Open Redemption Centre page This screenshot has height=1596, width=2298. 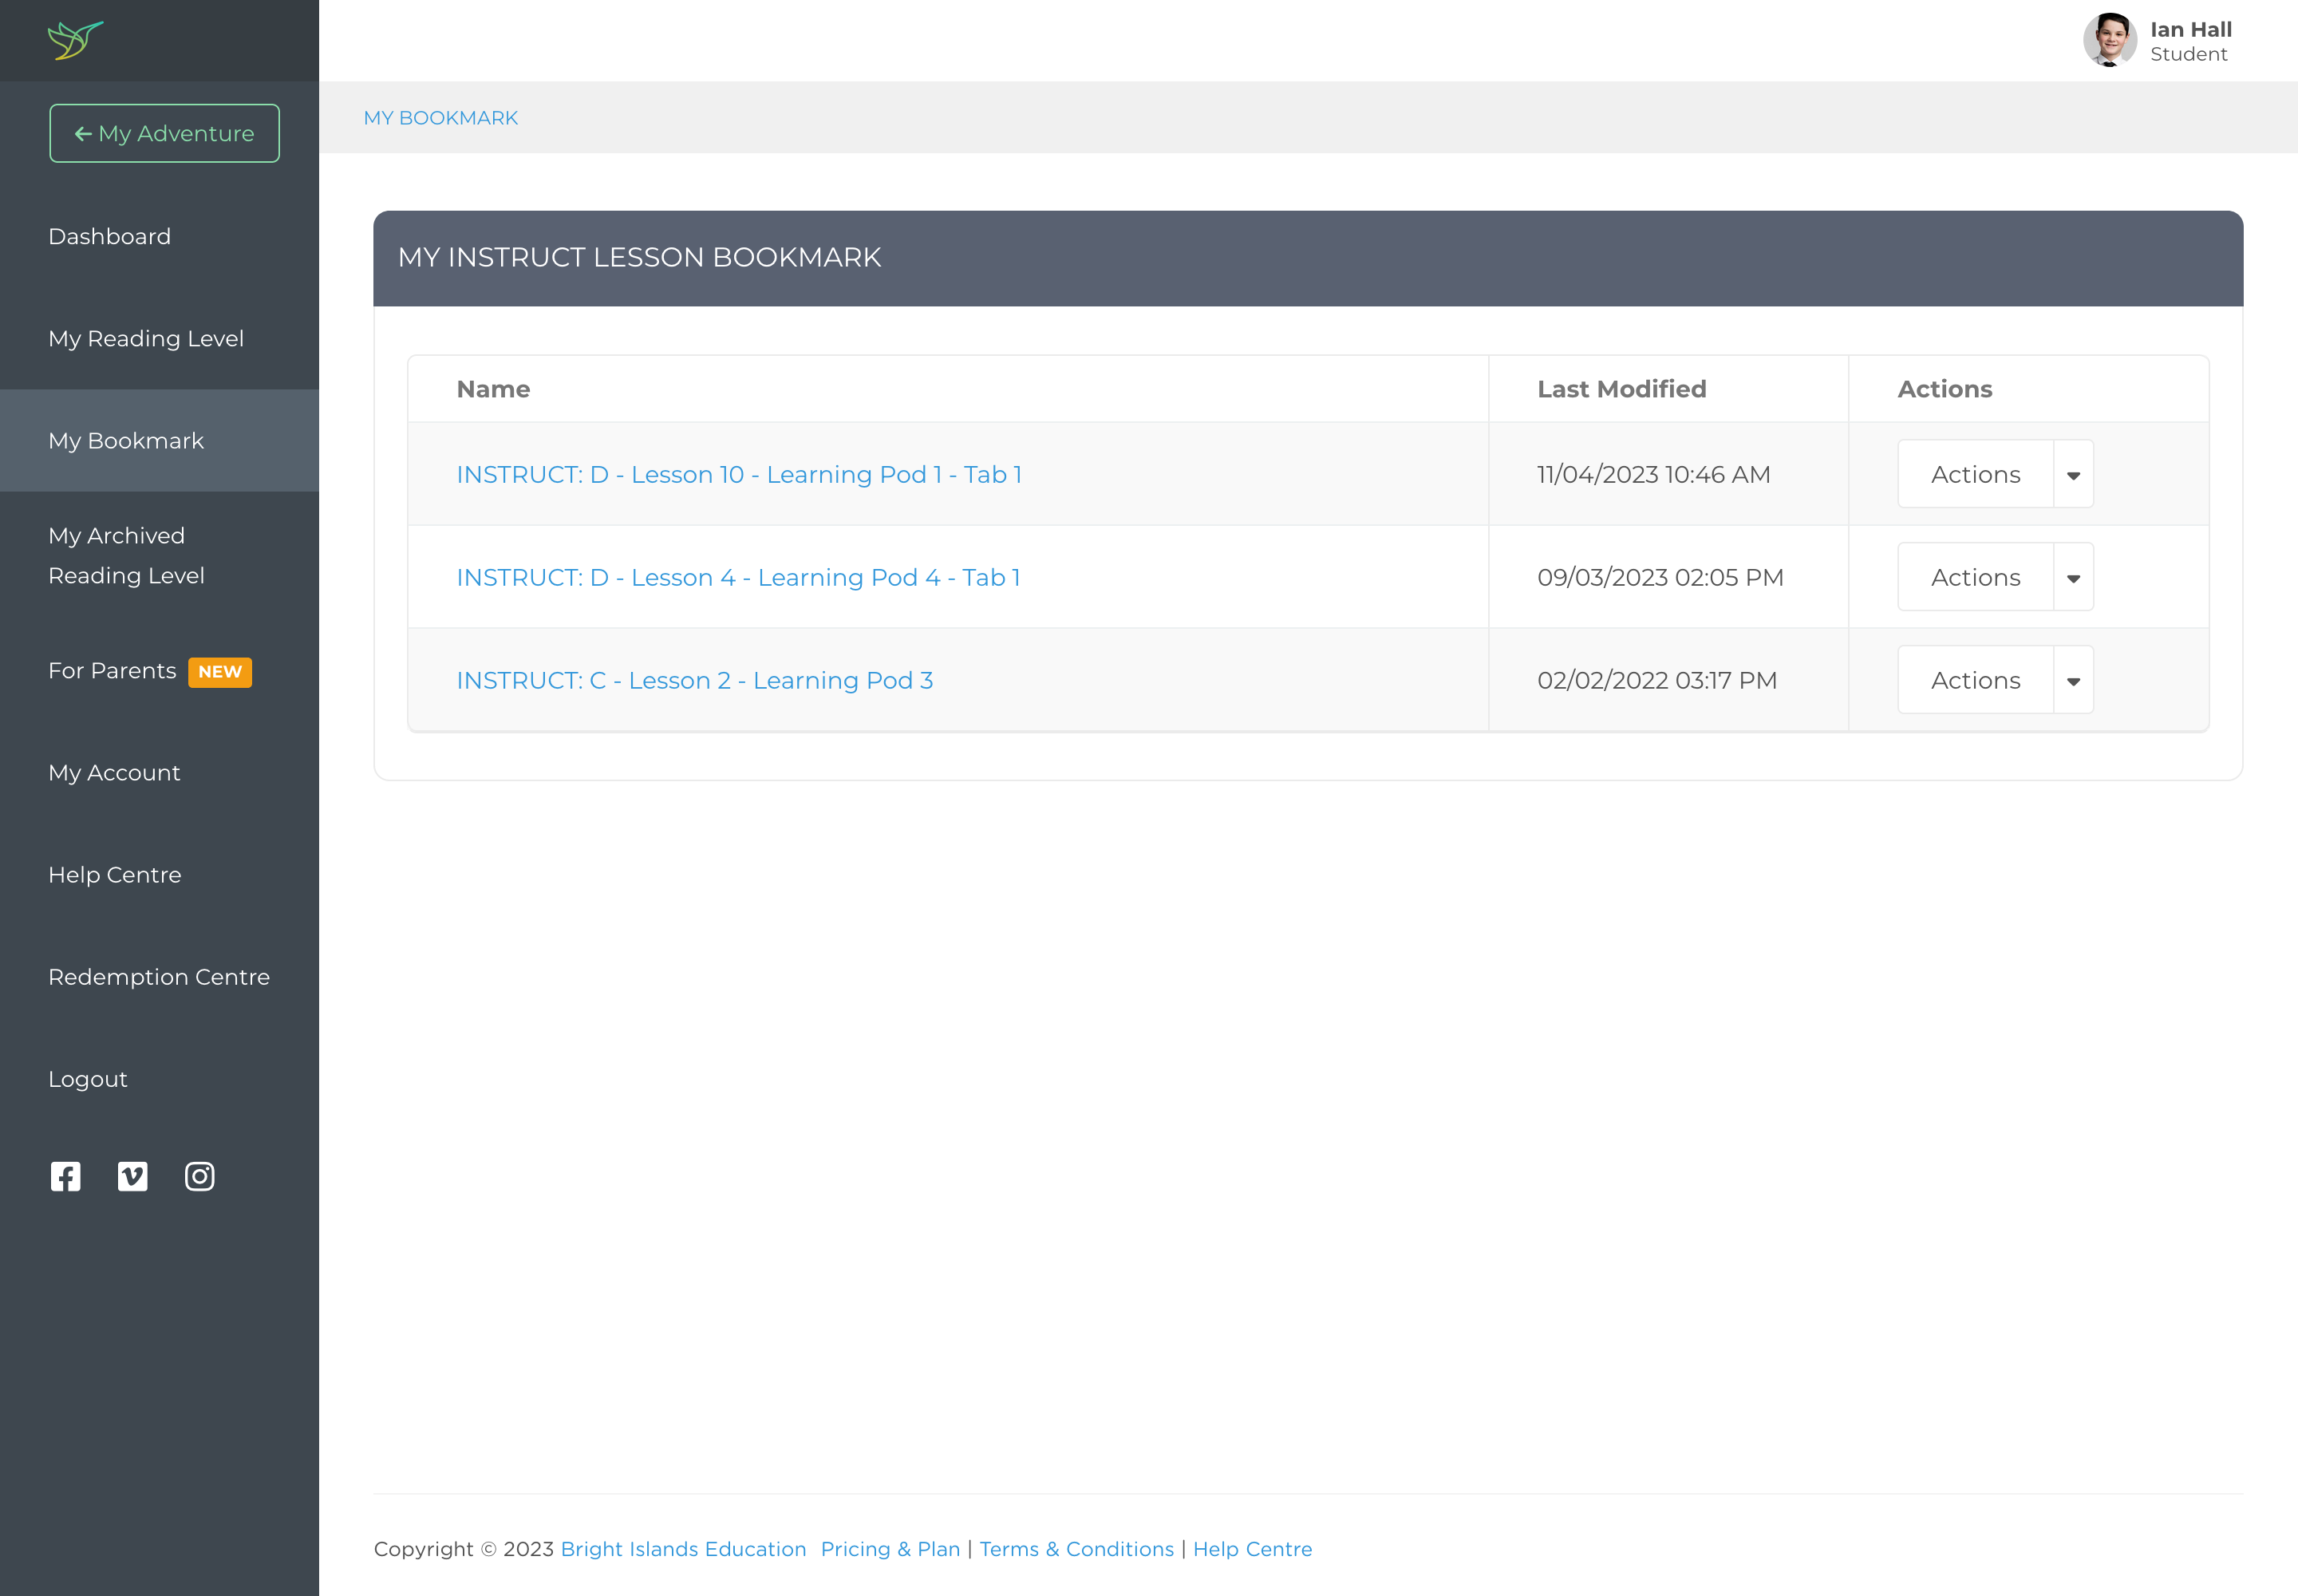click(x=159, y=977)
